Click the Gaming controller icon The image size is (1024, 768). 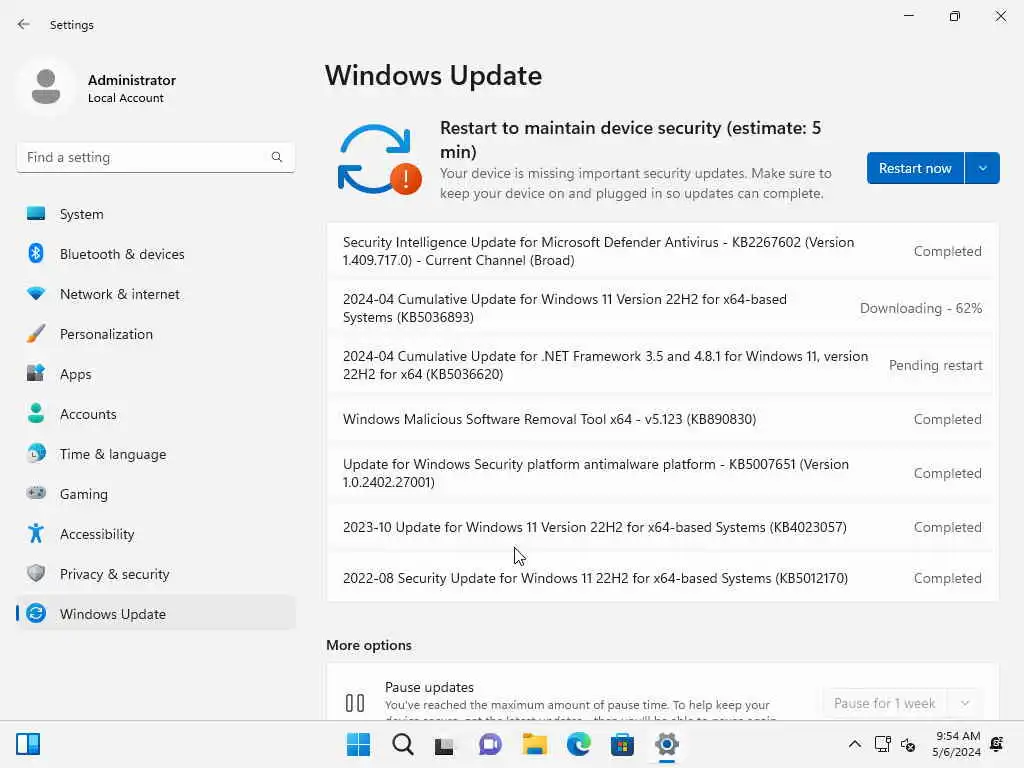[36, 493]
